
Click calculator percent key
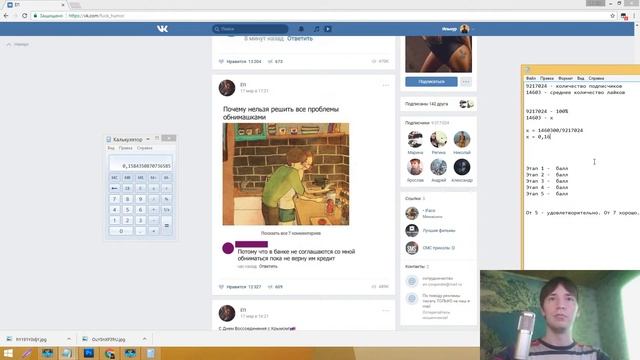(167, 199)
